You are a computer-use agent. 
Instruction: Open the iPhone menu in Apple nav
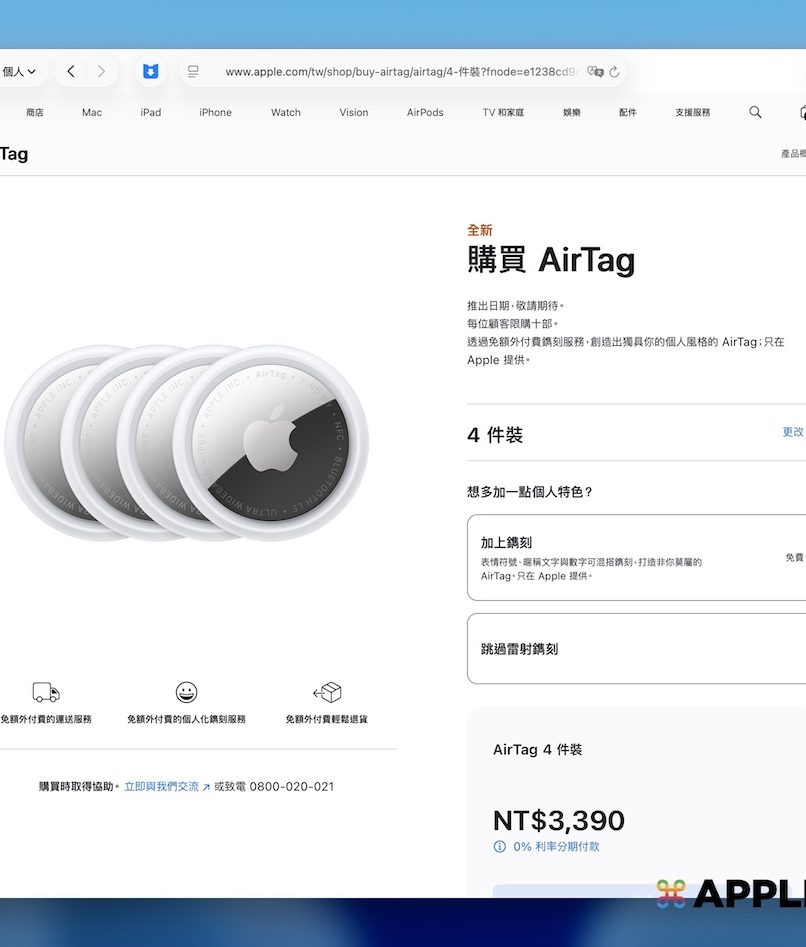215,113
